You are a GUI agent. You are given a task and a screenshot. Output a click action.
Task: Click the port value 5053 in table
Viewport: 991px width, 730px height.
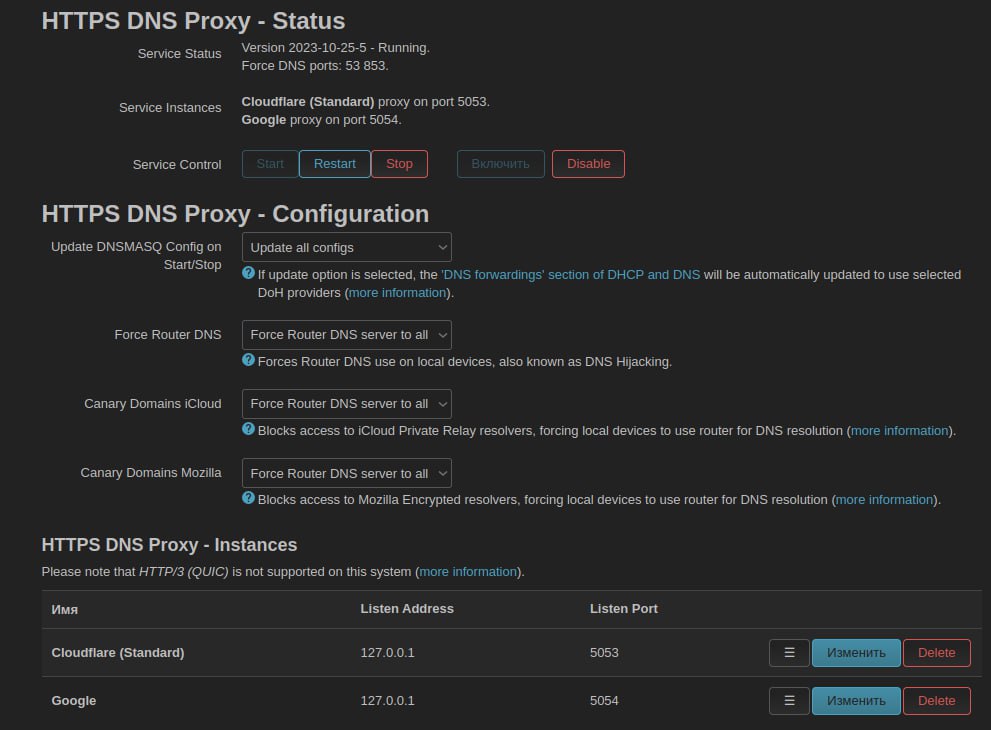click(x=604, y=653)
